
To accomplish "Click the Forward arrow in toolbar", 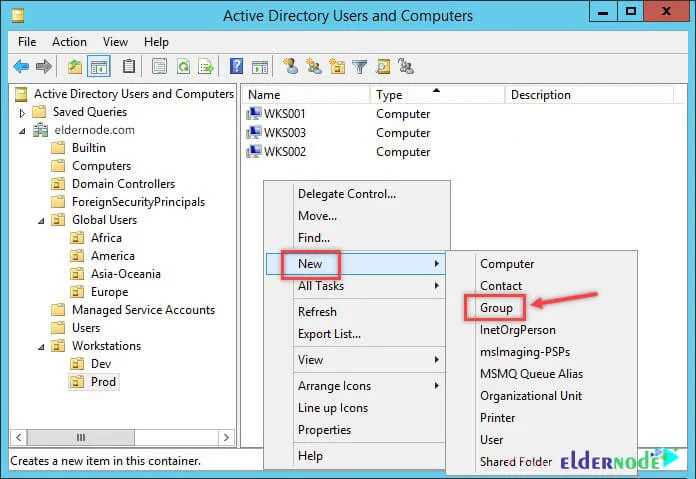I will click(x=44, y=67).
